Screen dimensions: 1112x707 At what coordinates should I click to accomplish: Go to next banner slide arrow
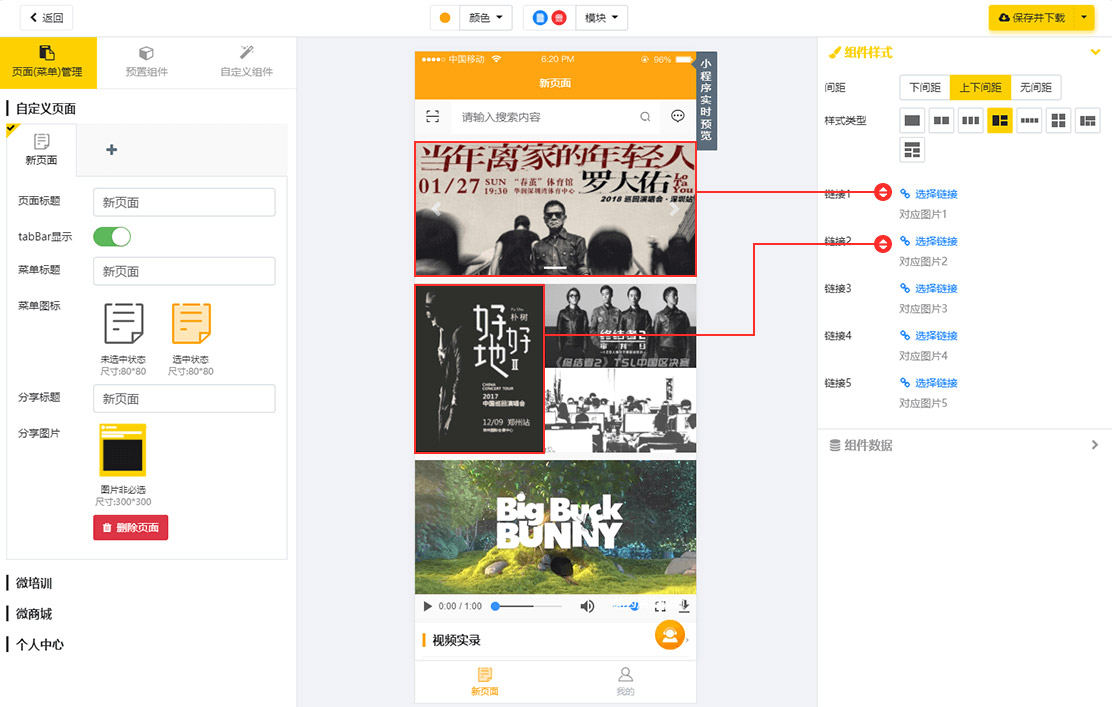(674, 209)
